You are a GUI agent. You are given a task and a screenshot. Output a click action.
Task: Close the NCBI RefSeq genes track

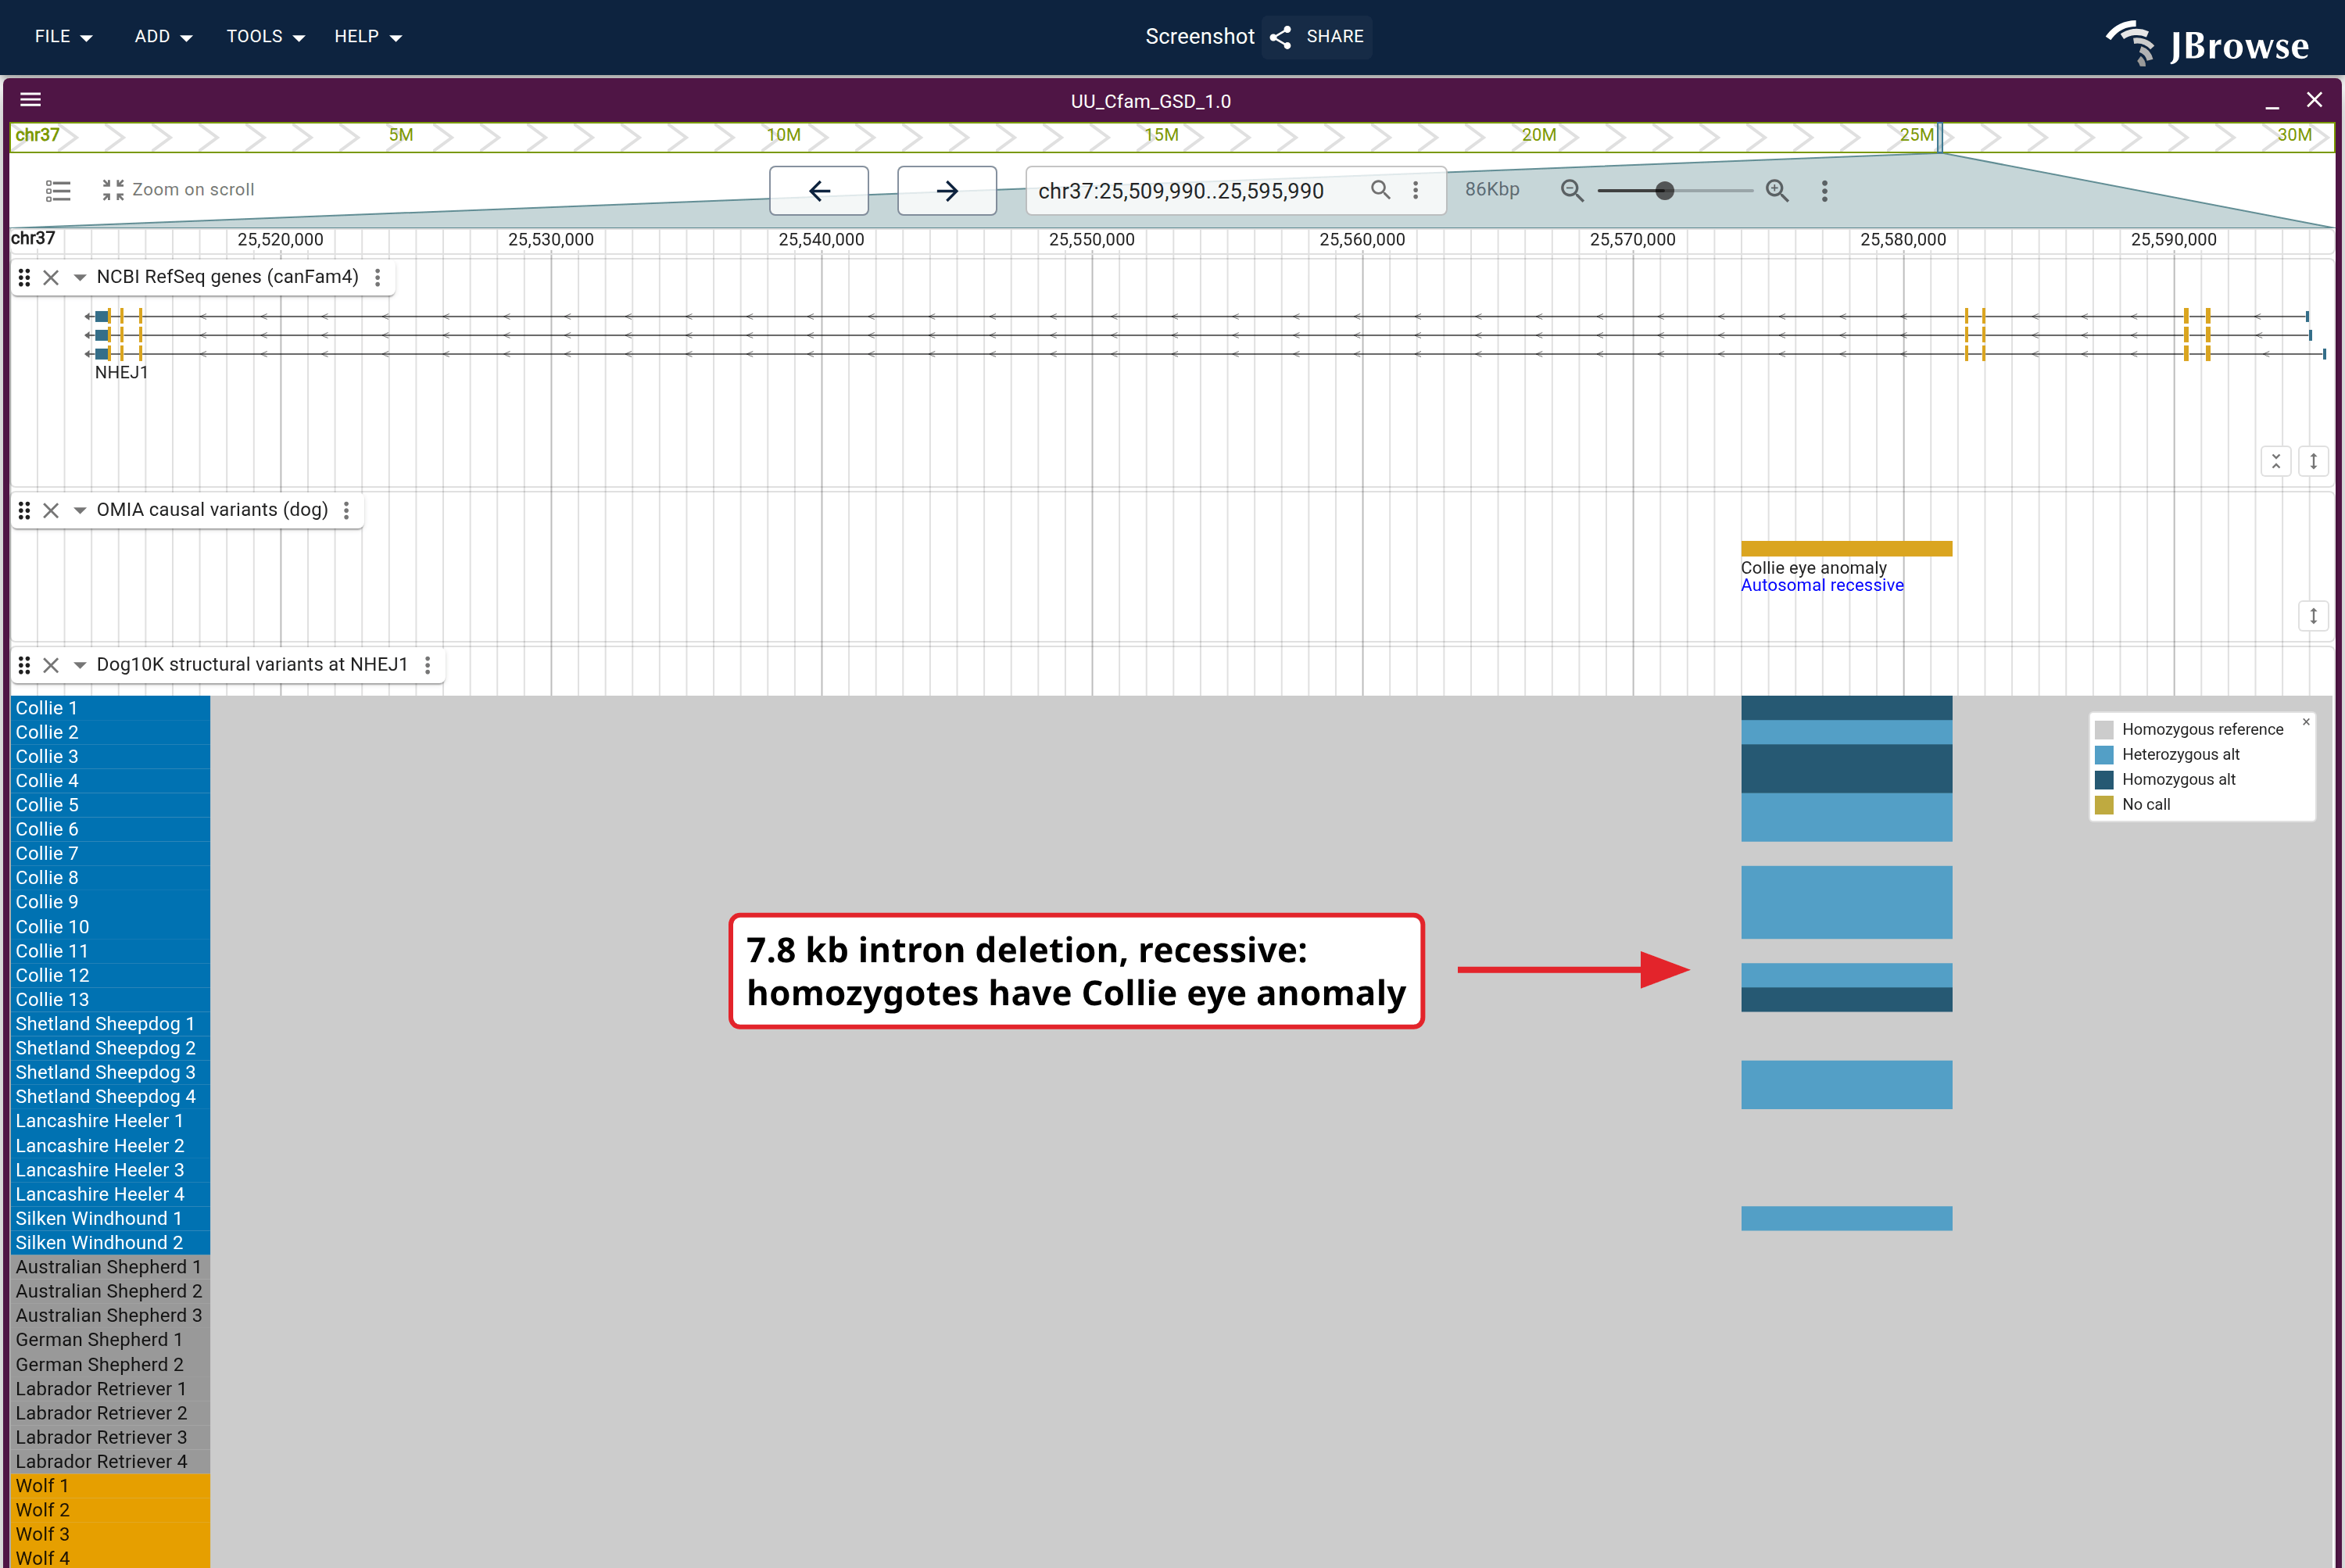(x=51, y=277)
